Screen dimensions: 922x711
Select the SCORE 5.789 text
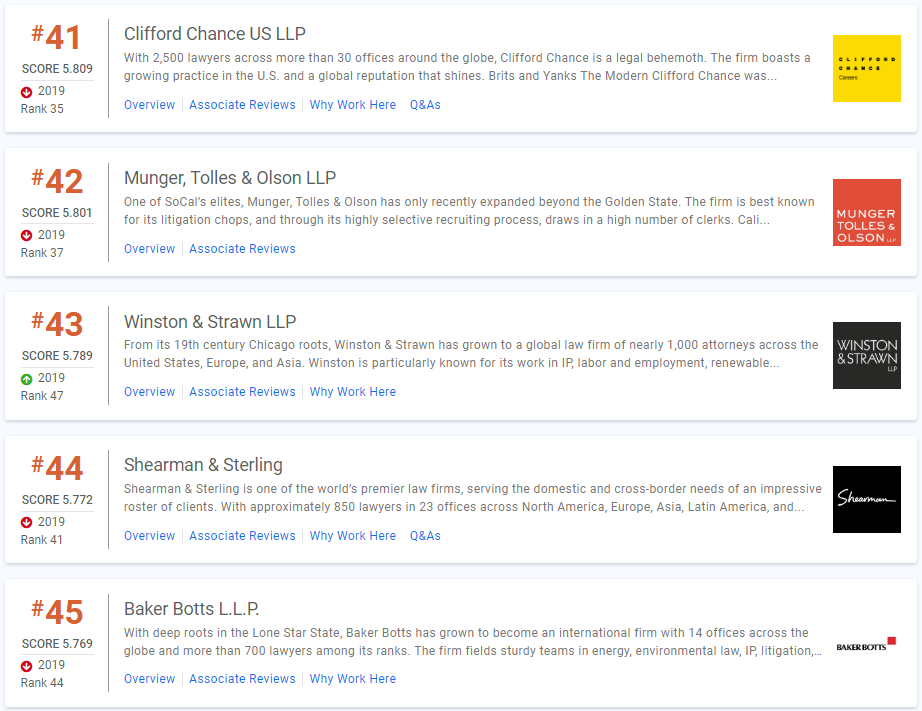(57, 356)
